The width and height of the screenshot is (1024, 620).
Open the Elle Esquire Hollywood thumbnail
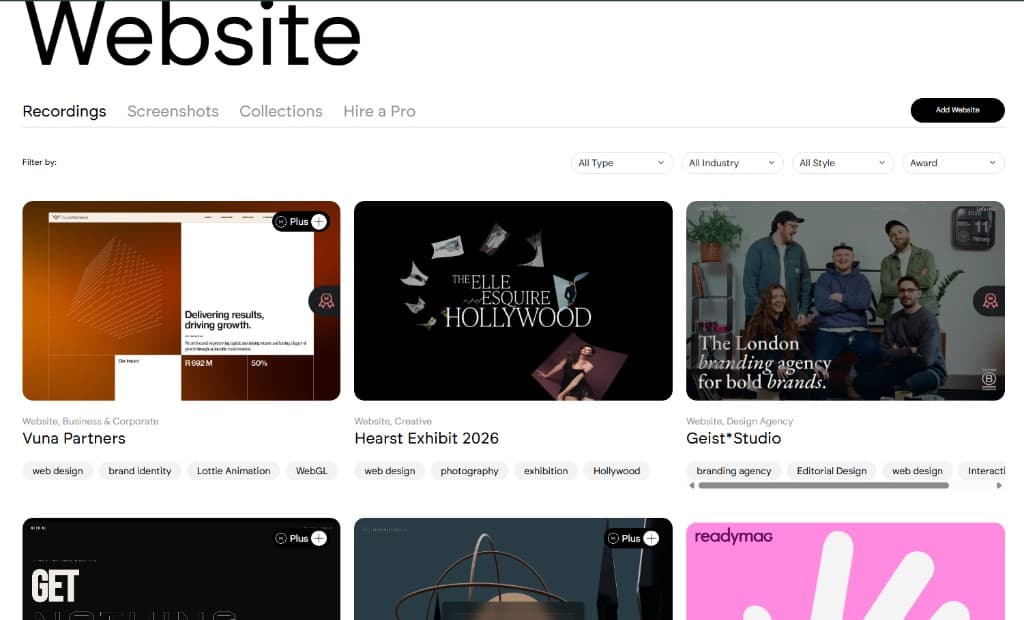(513, 301)
